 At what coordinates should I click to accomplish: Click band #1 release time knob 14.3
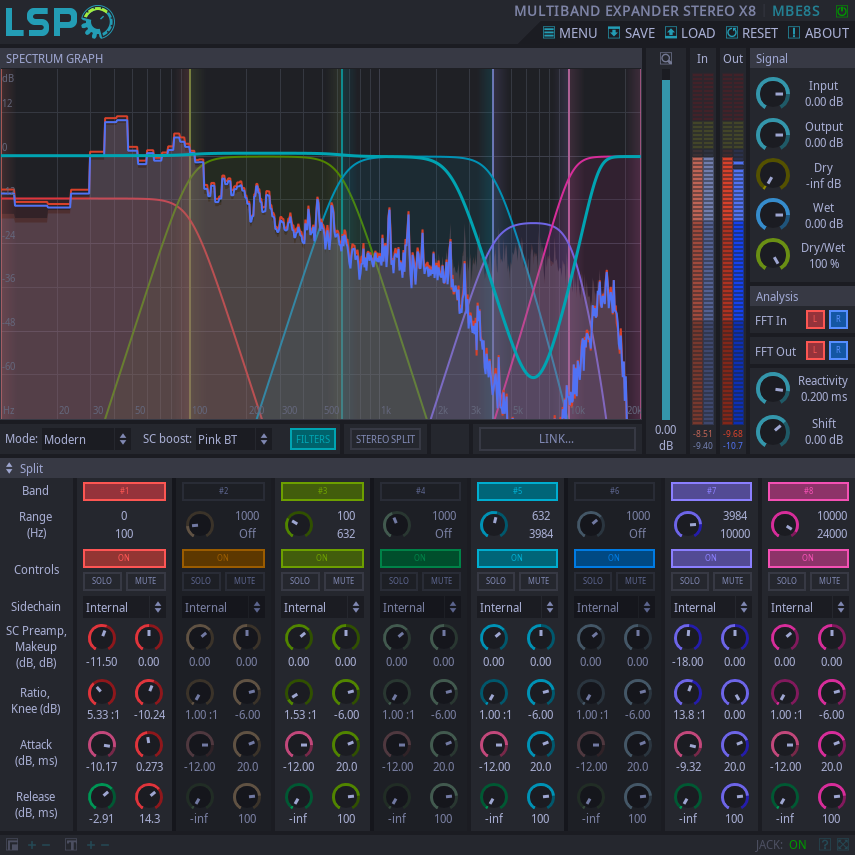pos(149,797)
